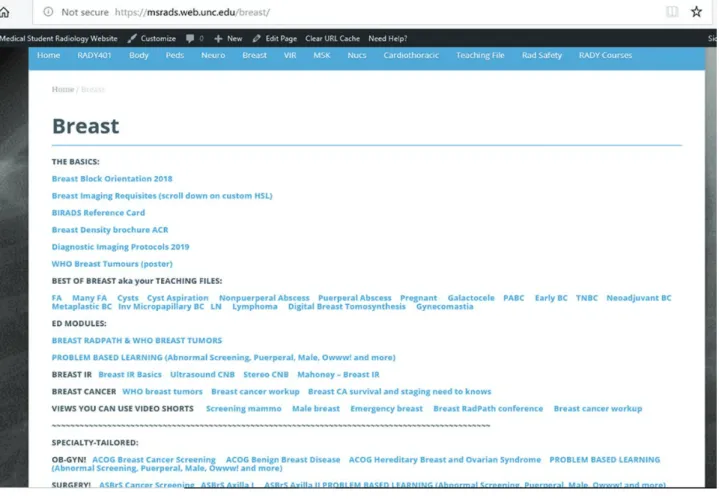The width and height of the screenshot is (719, 499).
Task: Open the Body navigation tab
Action: (x=139, y=55)
